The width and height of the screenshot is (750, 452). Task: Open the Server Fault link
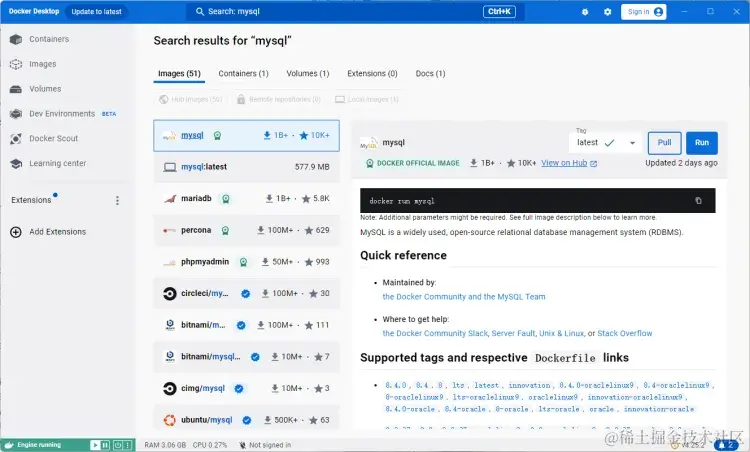513,333
